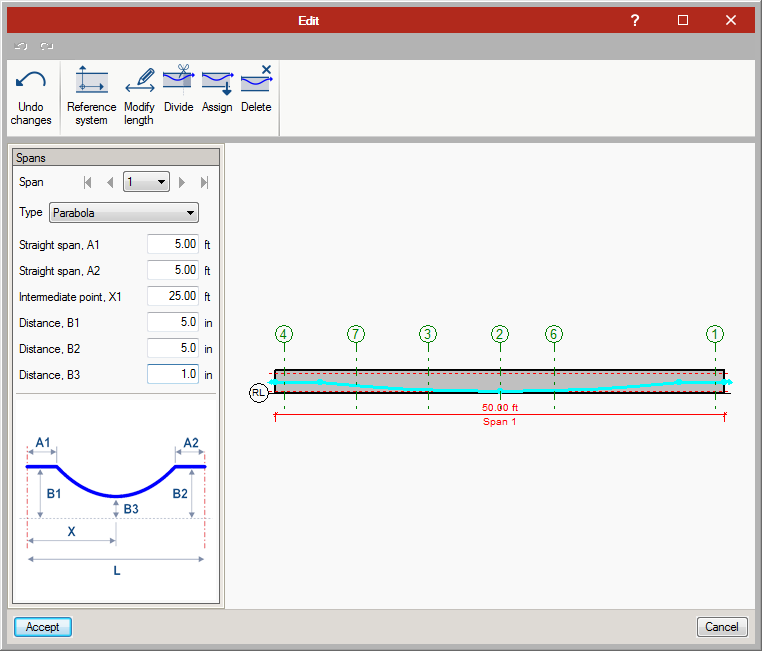Select the Reference system tool
This screenshot has height=651, width=762.
coord(91,98)
